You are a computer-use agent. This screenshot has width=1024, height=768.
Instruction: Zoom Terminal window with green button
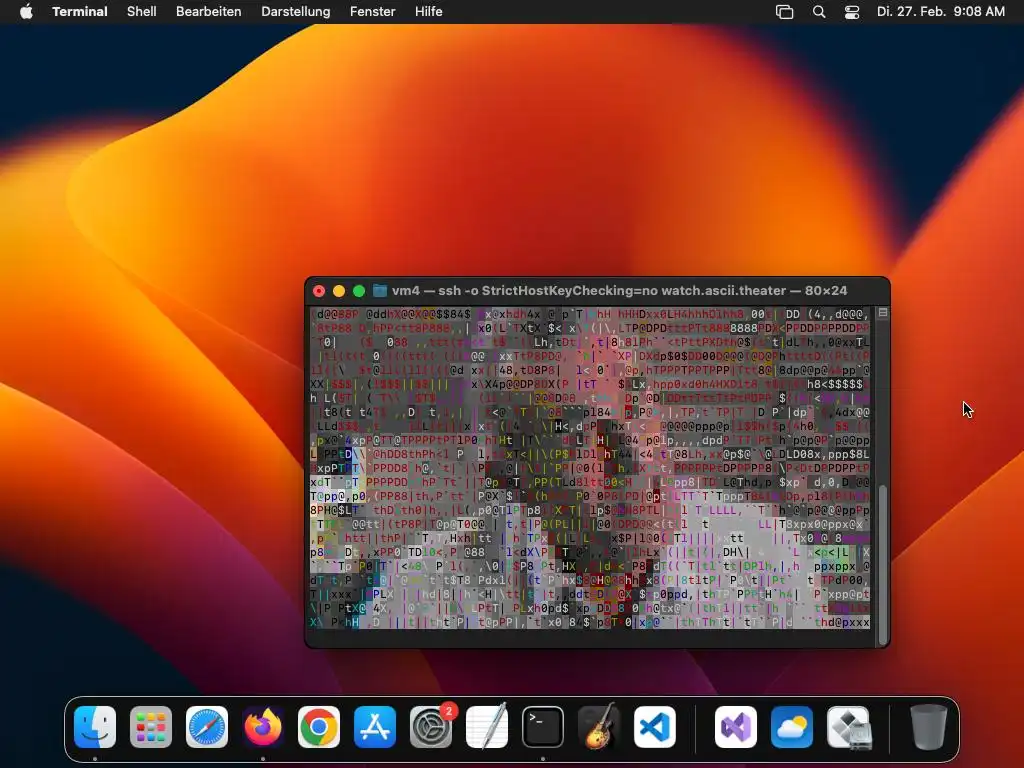pos(359,291)
